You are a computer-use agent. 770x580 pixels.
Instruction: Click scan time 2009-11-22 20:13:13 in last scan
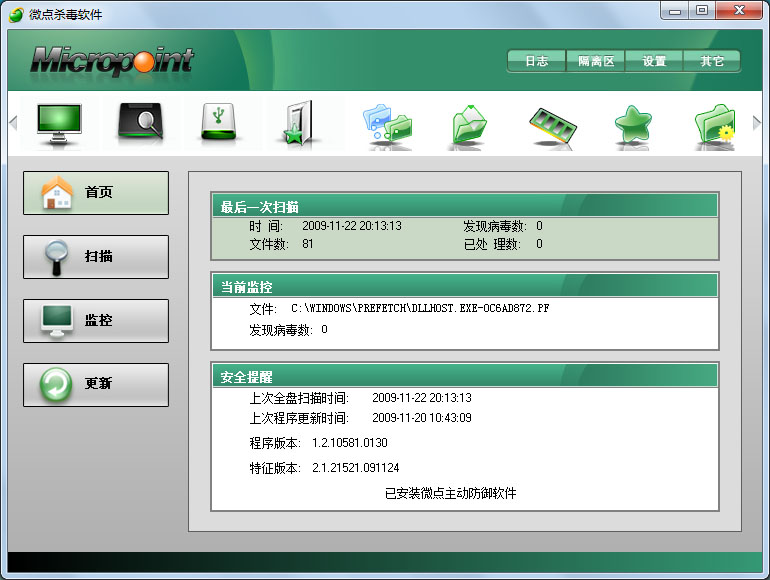click(352, 226)
